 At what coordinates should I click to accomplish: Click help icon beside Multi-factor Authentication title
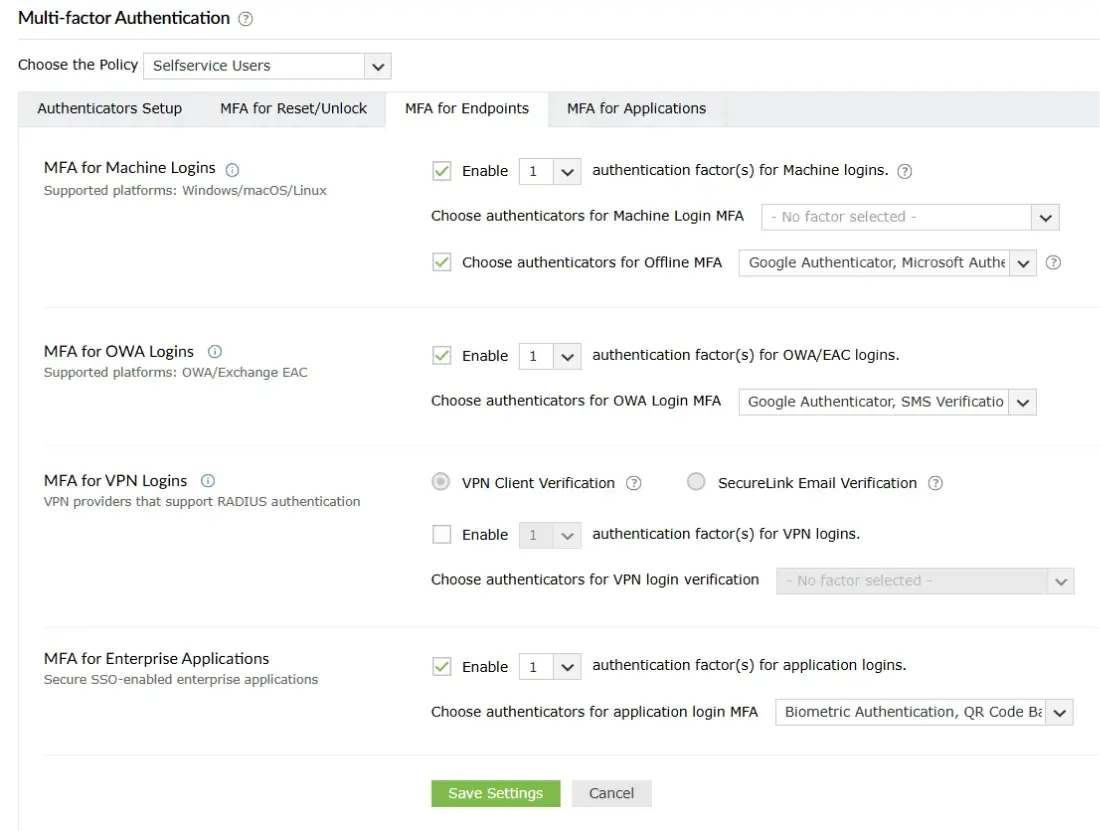point(246,19)
